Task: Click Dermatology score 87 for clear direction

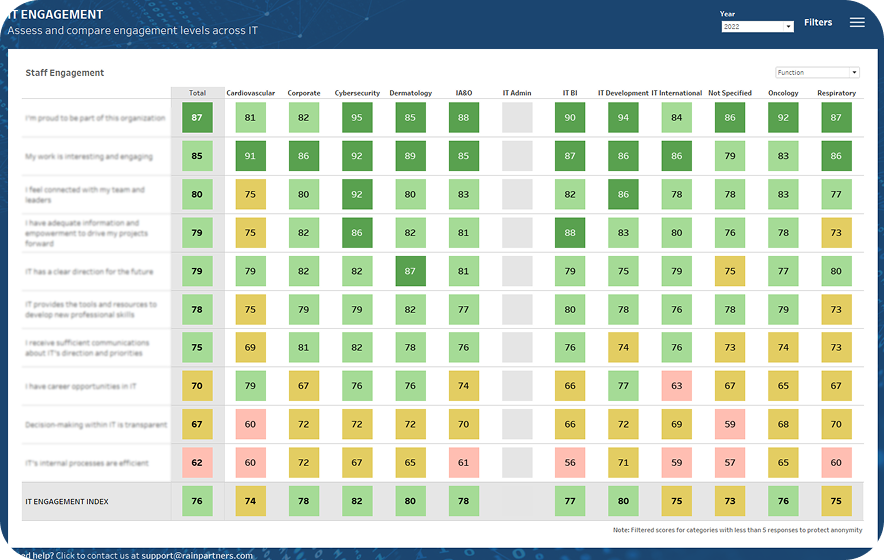Action: click(410, 271)
